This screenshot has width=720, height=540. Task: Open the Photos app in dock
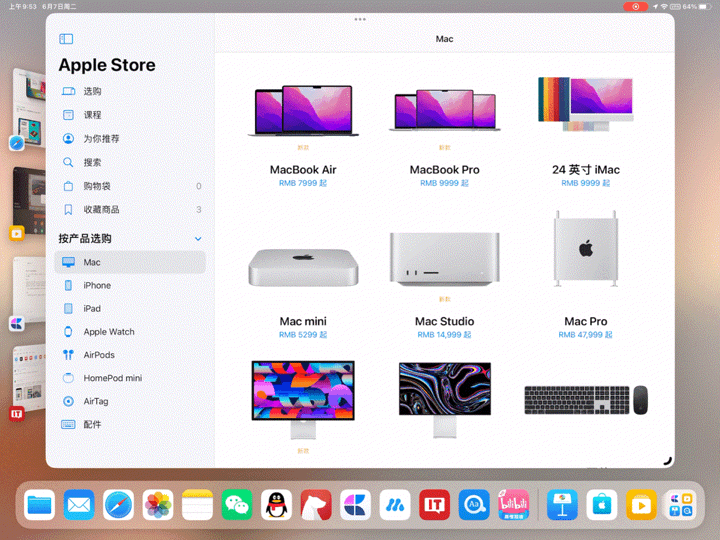(x=158, y=505)
